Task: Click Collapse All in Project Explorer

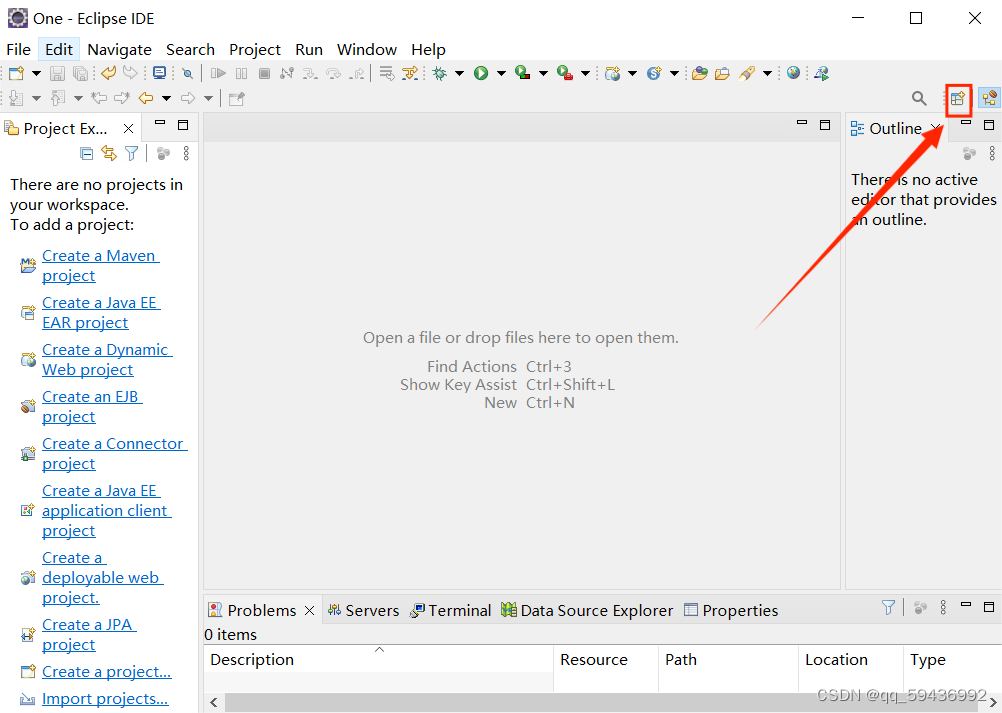Action: [x=86, y=153]
